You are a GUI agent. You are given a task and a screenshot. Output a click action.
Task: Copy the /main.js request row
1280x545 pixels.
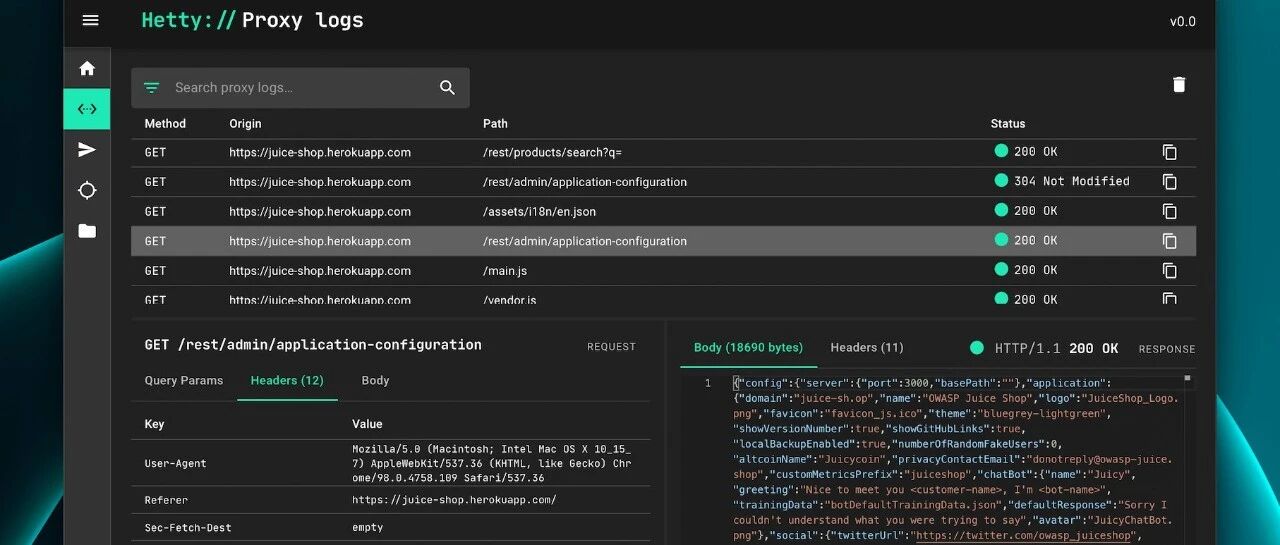tap(1169, 270)
